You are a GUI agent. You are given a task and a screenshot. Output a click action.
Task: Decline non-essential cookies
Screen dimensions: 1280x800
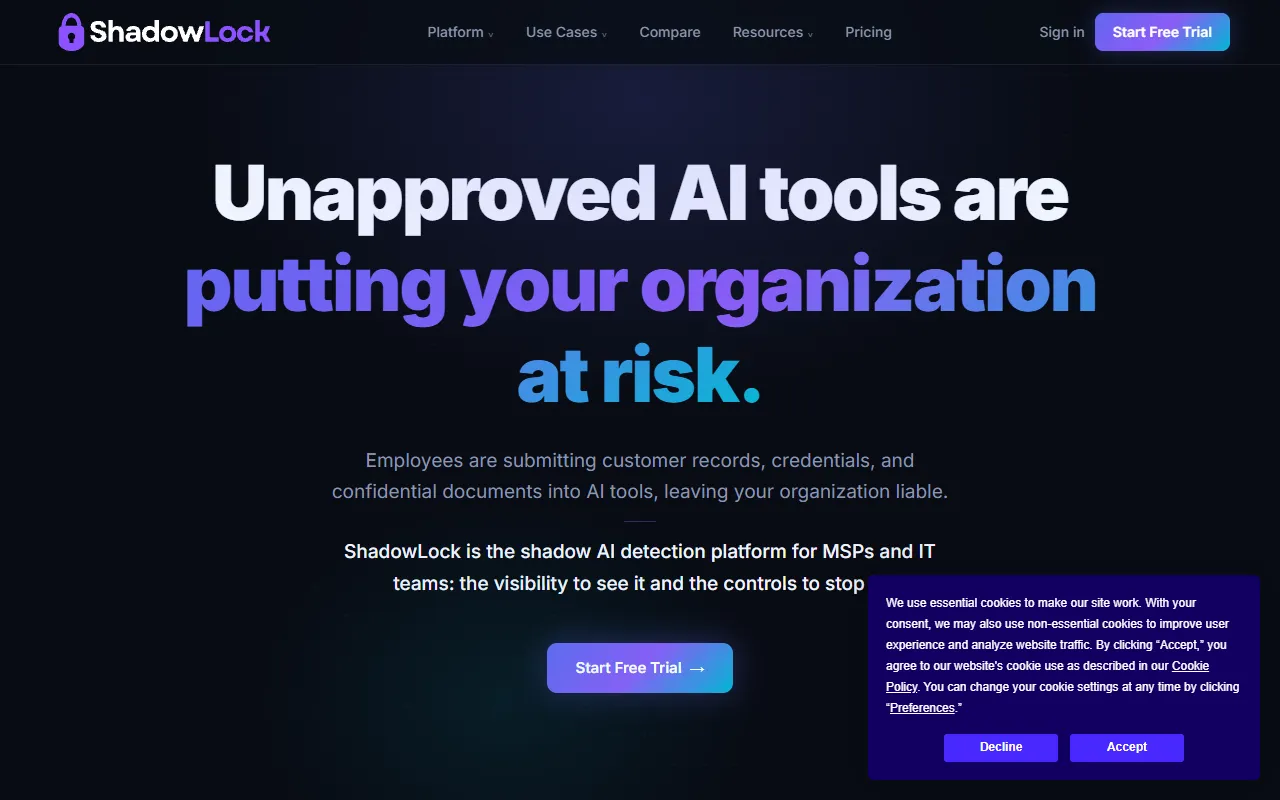[x=1001, y=747]
